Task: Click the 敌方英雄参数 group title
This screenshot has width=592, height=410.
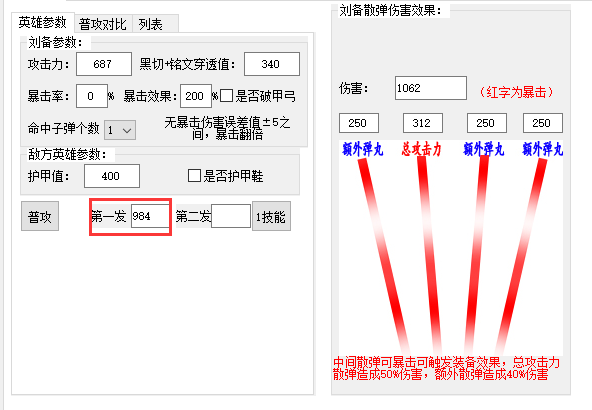Action: tap(67, 154)
